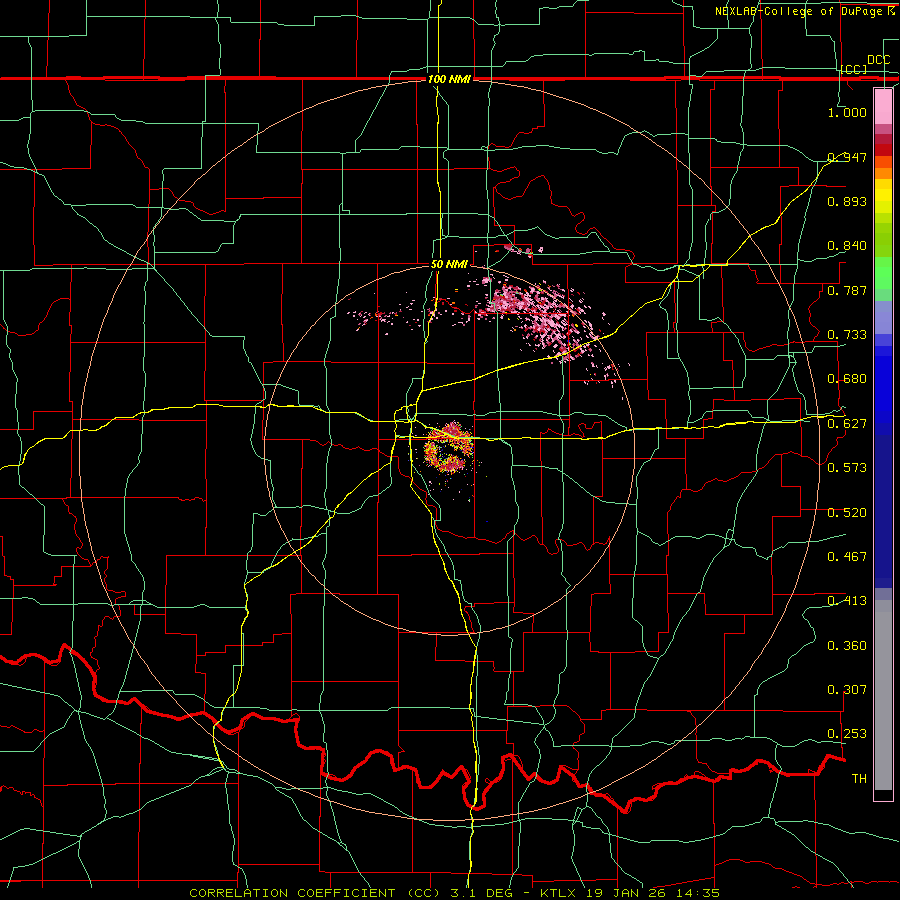The image size is (900, 900).
Task: Click the NEXLAB-College of DuPage label
Action: pos(804,11)
